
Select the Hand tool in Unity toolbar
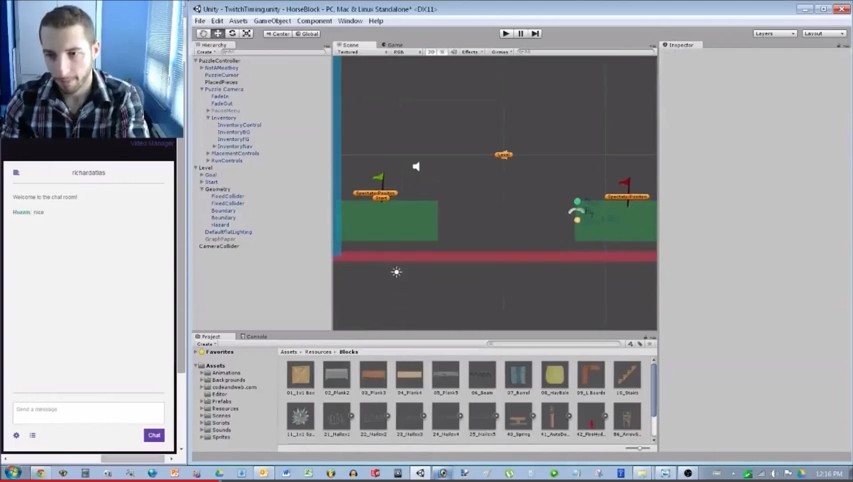[203, 33]
